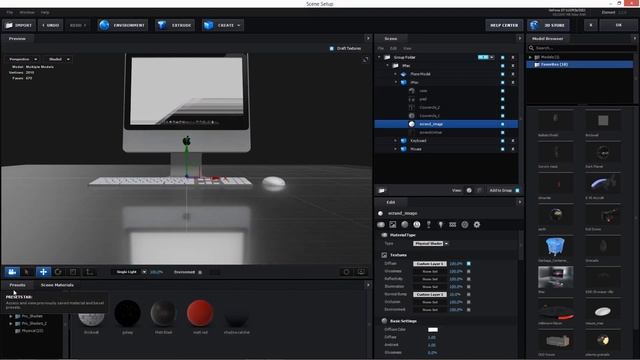Select the camera orbit tool
Image resolution: width=640 pixels, height=360 pixels.
click(12, 272)
